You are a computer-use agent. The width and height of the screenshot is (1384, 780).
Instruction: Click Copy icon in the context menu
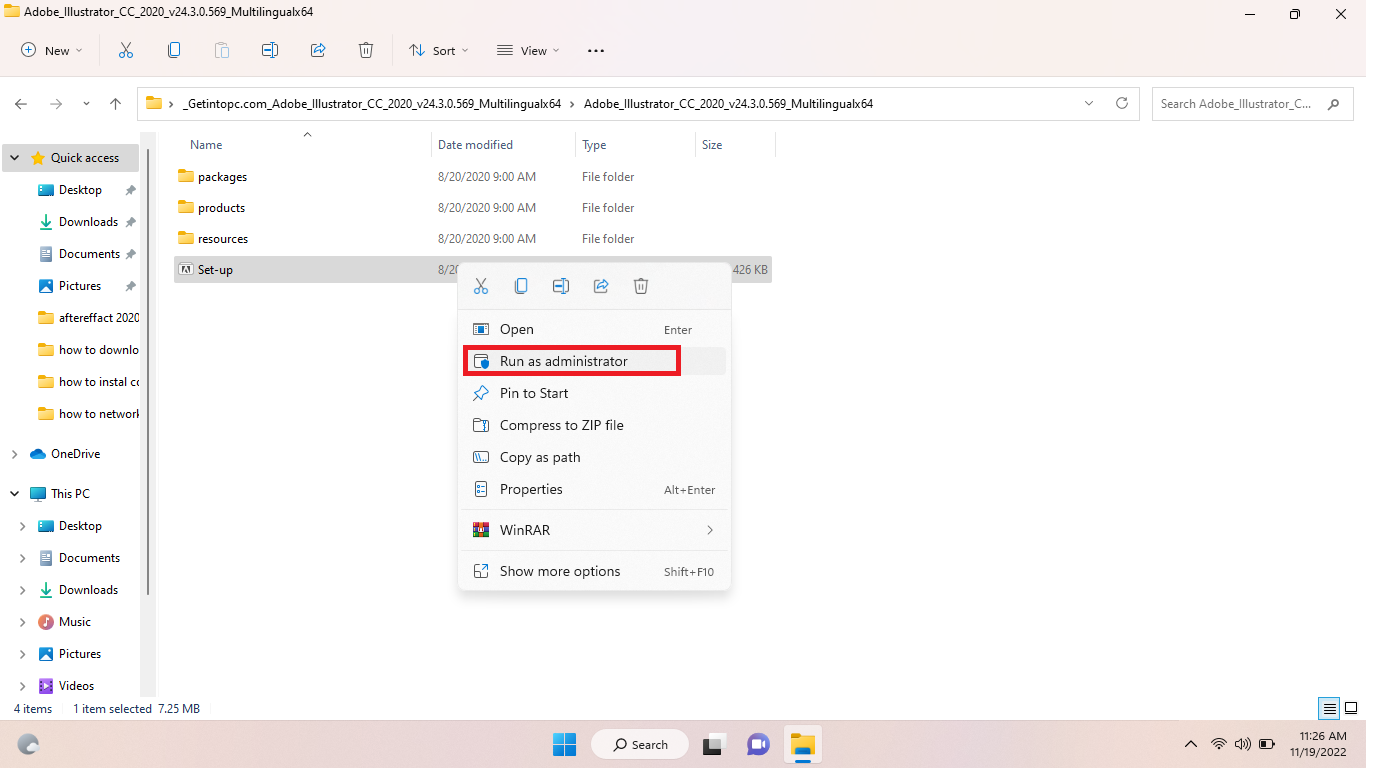click(521, 286)
